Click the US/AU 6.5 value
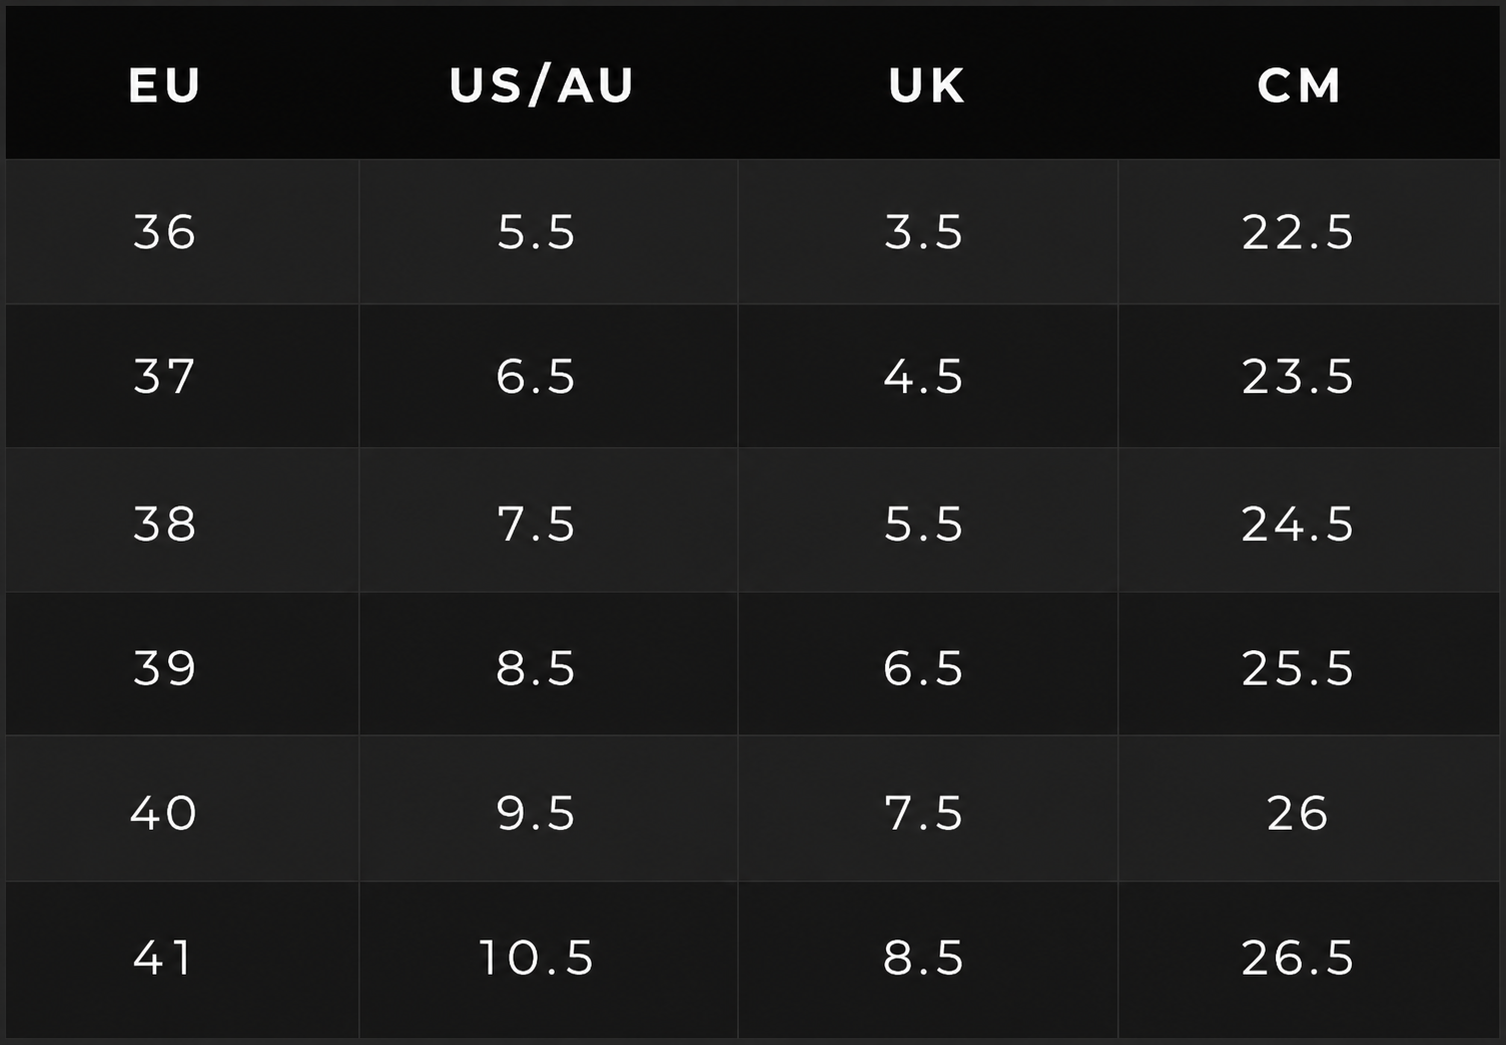This screenshot has height=1045, width=1506. coord(536,377)
